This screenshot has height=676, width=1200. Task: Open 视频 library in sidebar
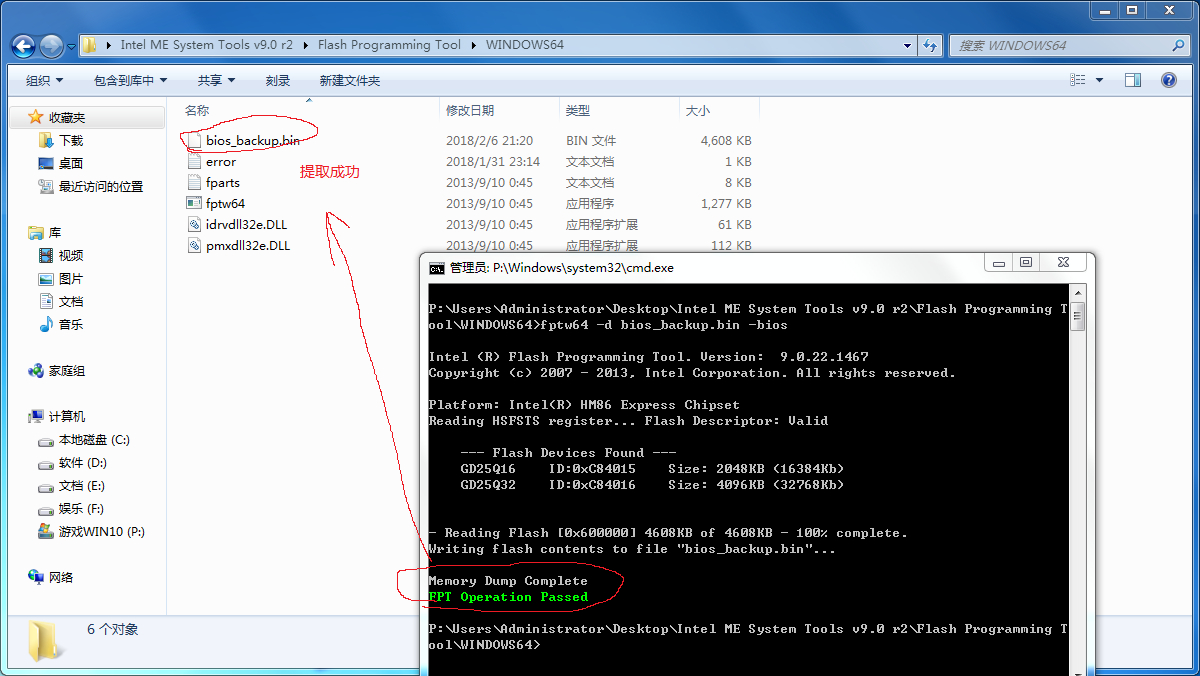71,256
